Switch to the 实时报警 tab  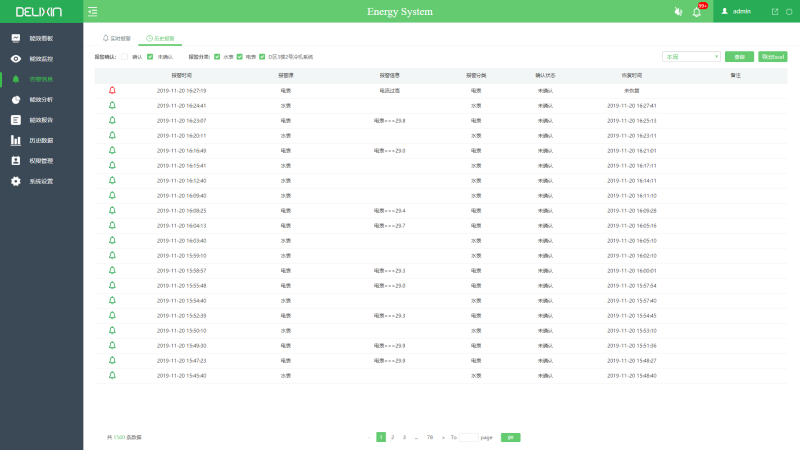[x=117, y=37]
